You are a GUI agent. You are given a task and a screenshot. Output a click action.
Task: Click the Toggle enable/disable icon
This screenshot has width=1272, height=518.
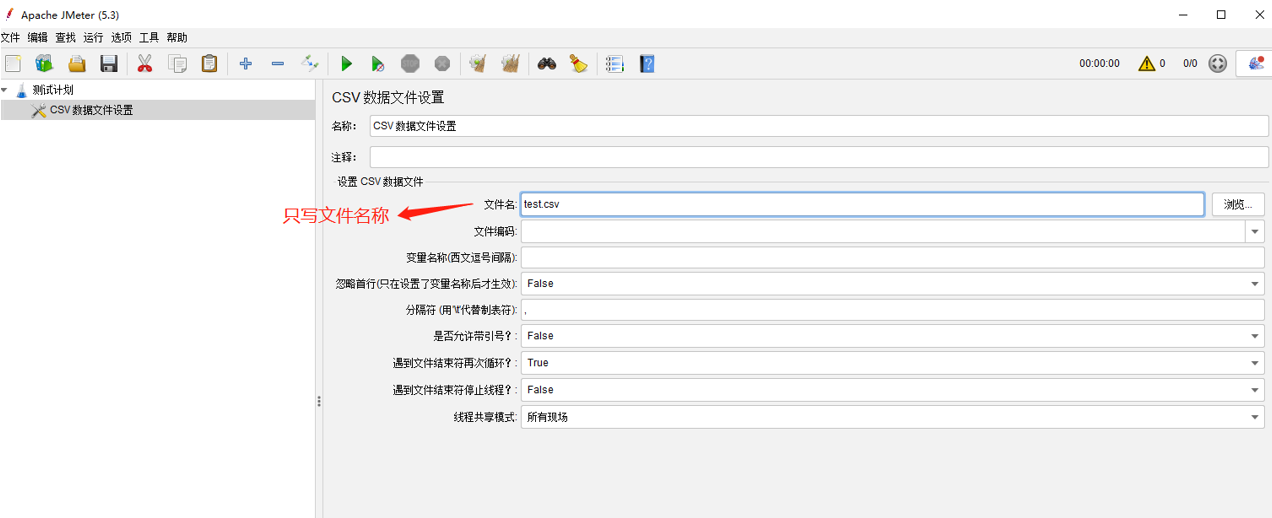[x=310, y=63]
